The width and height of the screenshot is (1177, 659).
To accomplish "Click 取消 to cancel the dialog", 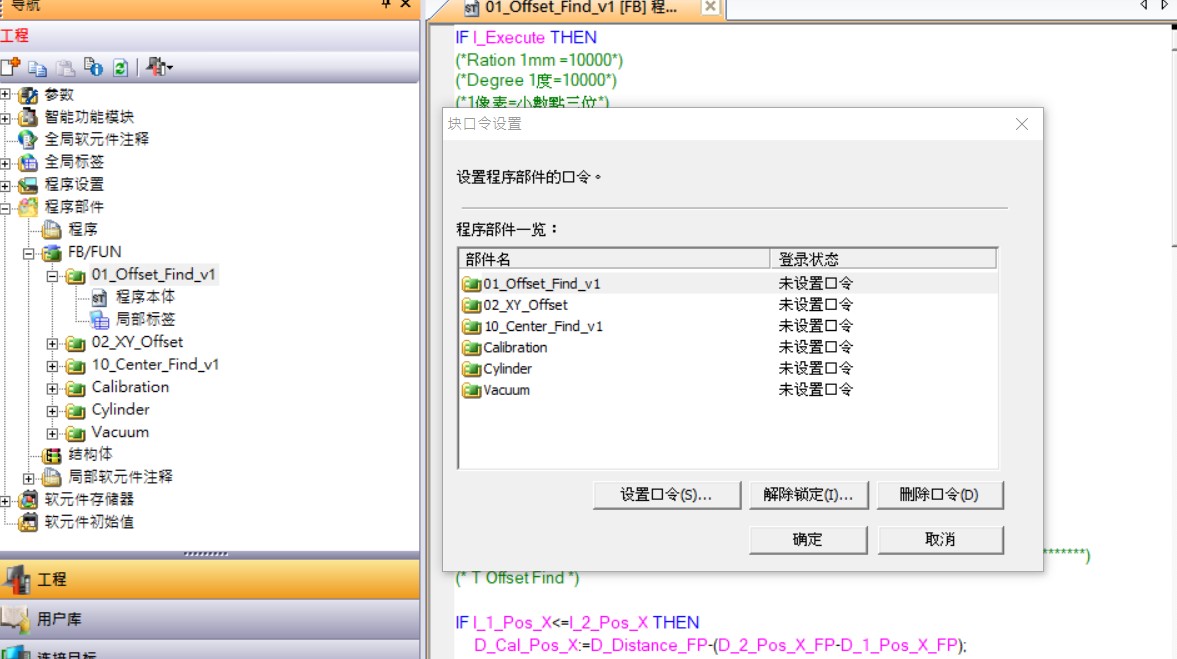I will pos(940,540).
